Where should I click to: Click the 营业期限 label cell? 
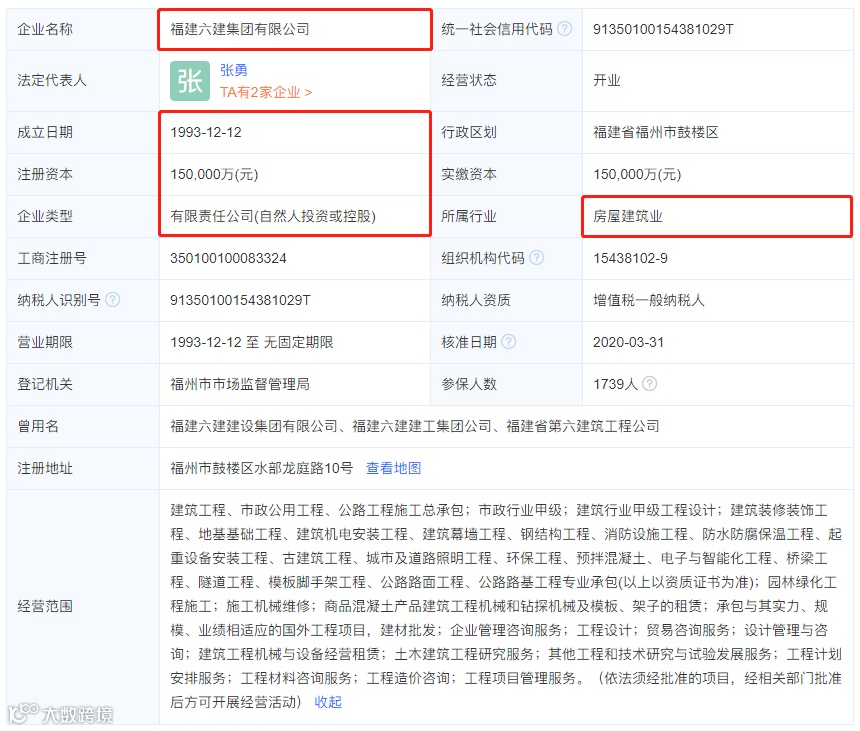pos(83,342)
